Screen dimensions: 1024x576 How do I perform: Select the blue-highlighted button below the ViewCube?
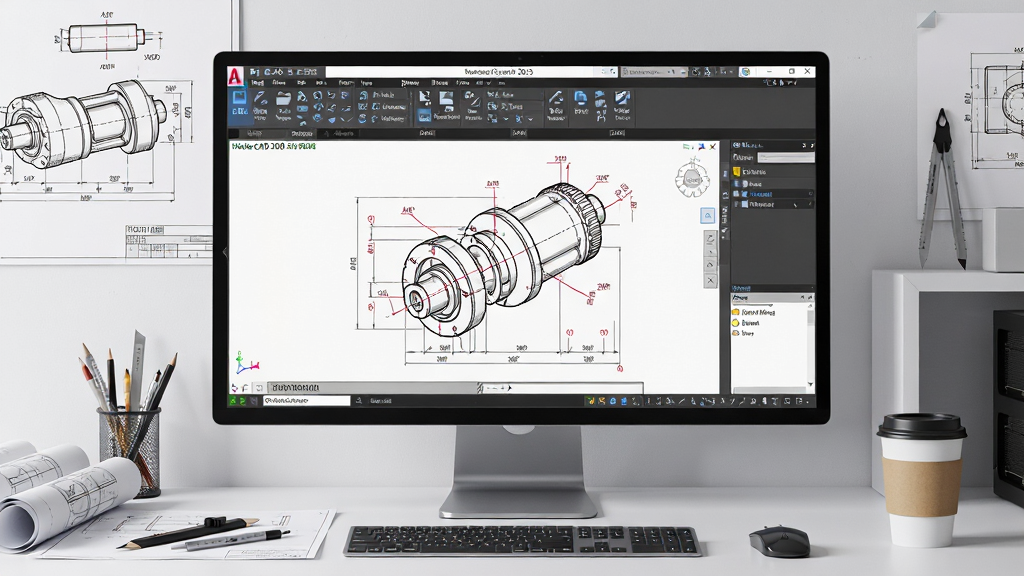pos(707,216)
